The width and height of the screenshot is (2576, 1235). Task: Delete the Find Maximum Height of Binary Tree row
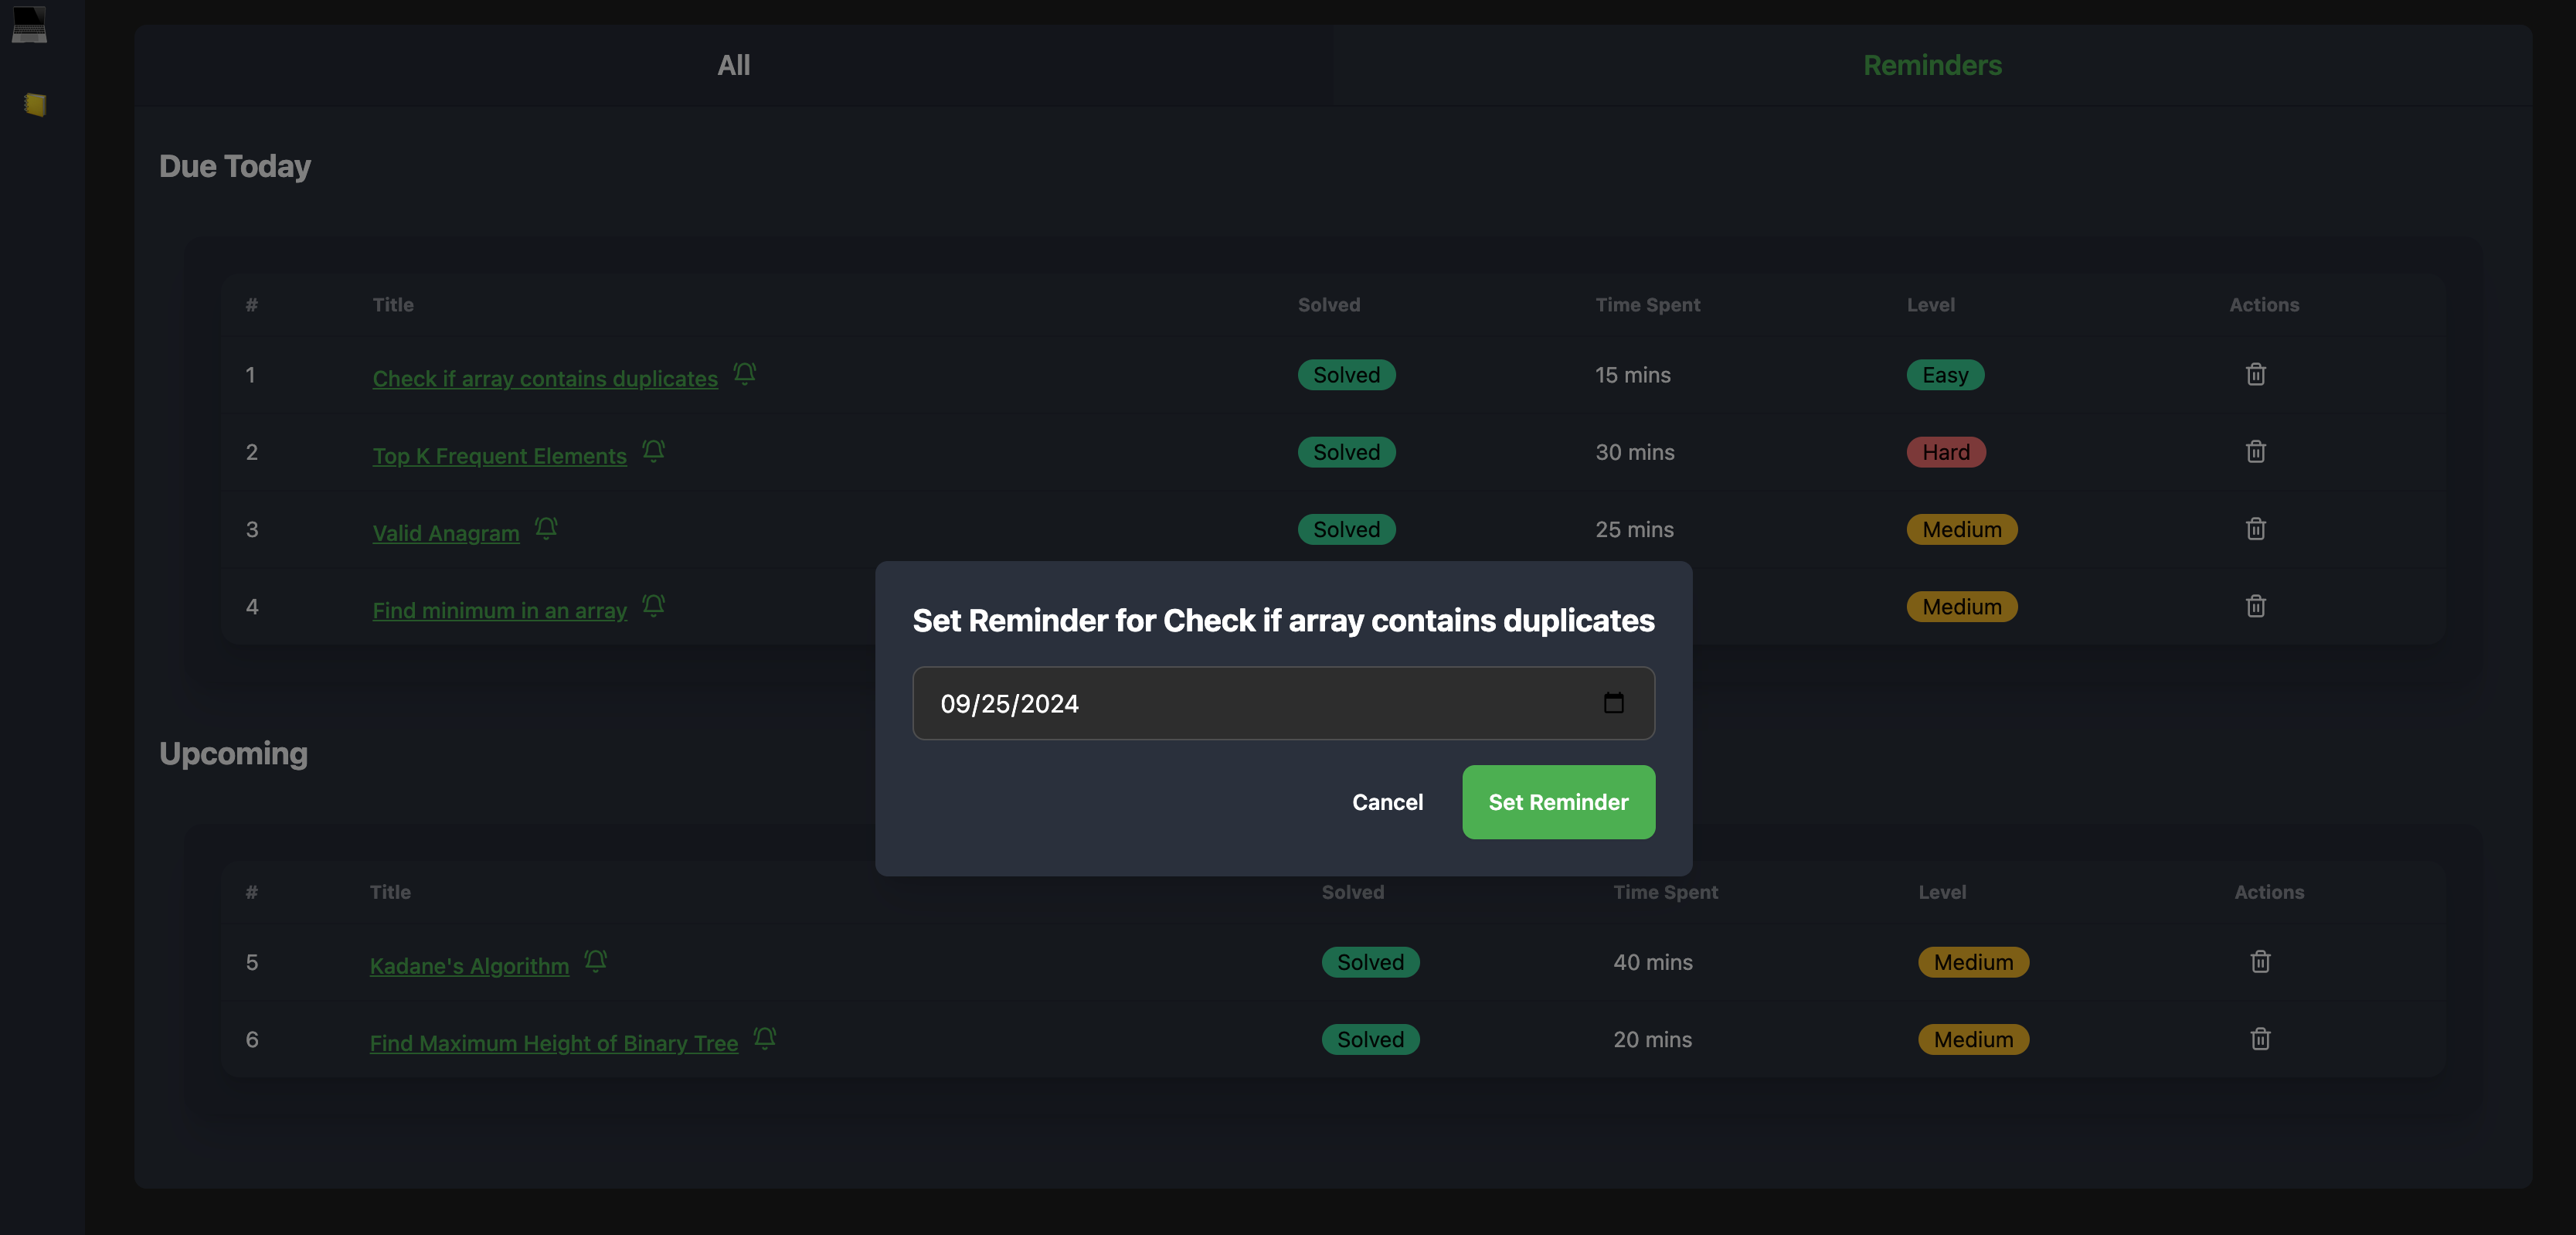pos(2260,1038)
